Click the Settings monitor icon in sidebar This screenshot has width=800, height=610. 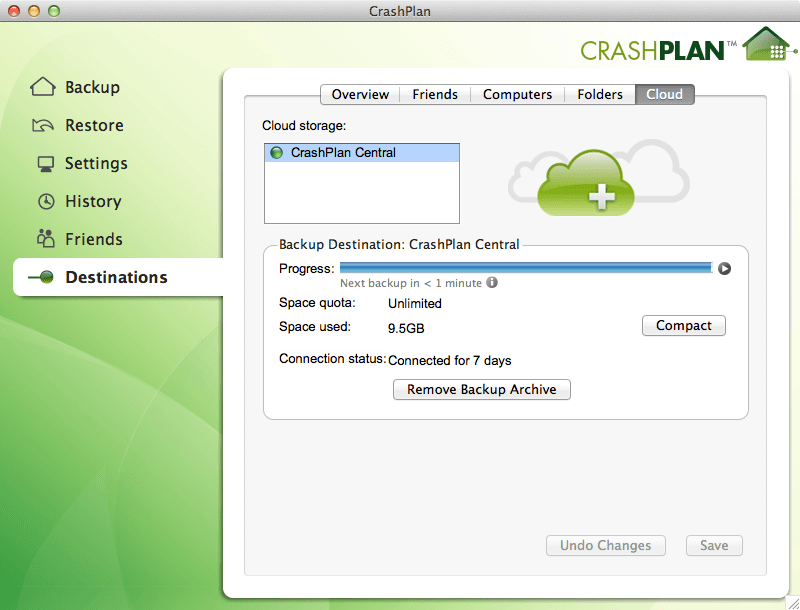pyautogui.click(x=45, y=164)
